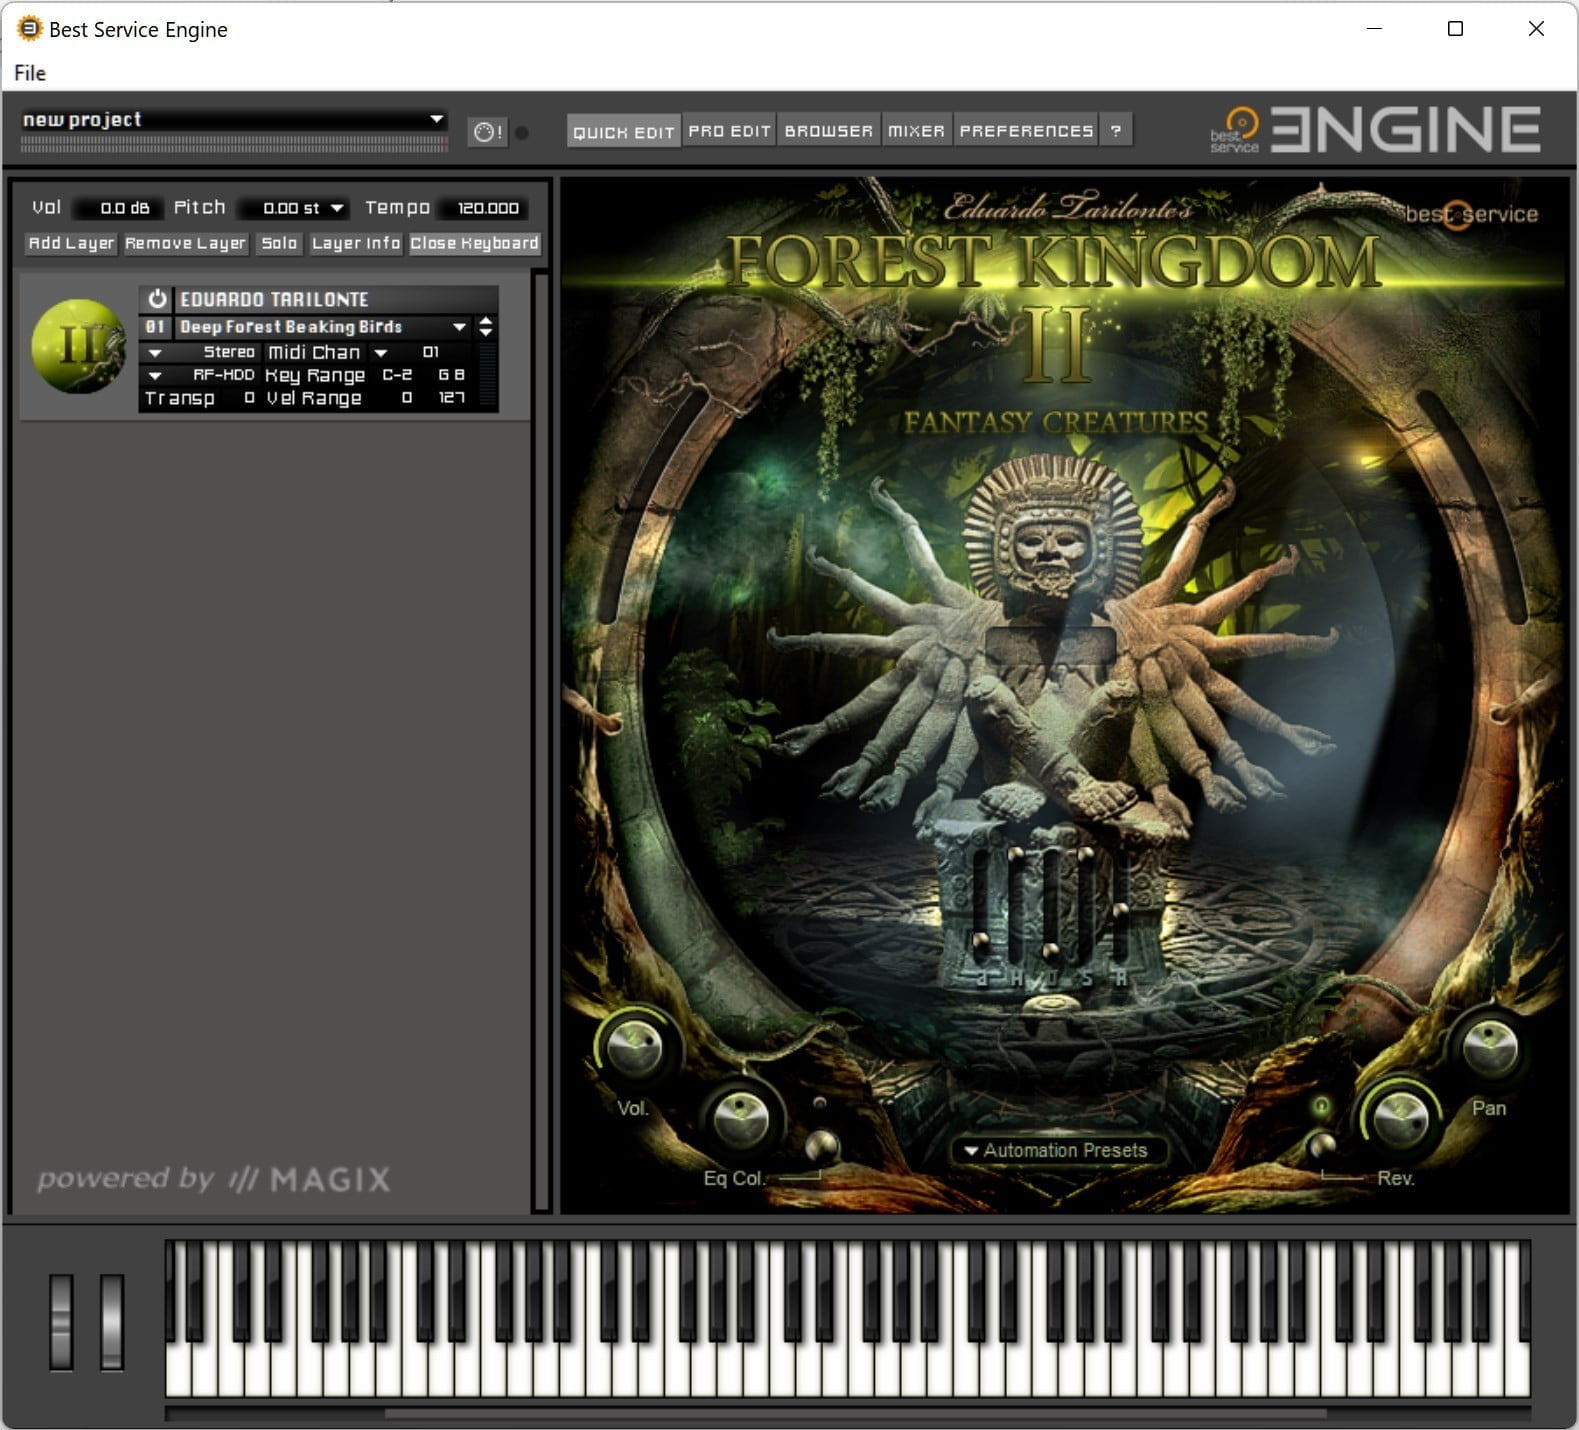Viewport: 1579px width, 1430px height.
Task: Open the new project dropdown
Action: pos(436,119)
